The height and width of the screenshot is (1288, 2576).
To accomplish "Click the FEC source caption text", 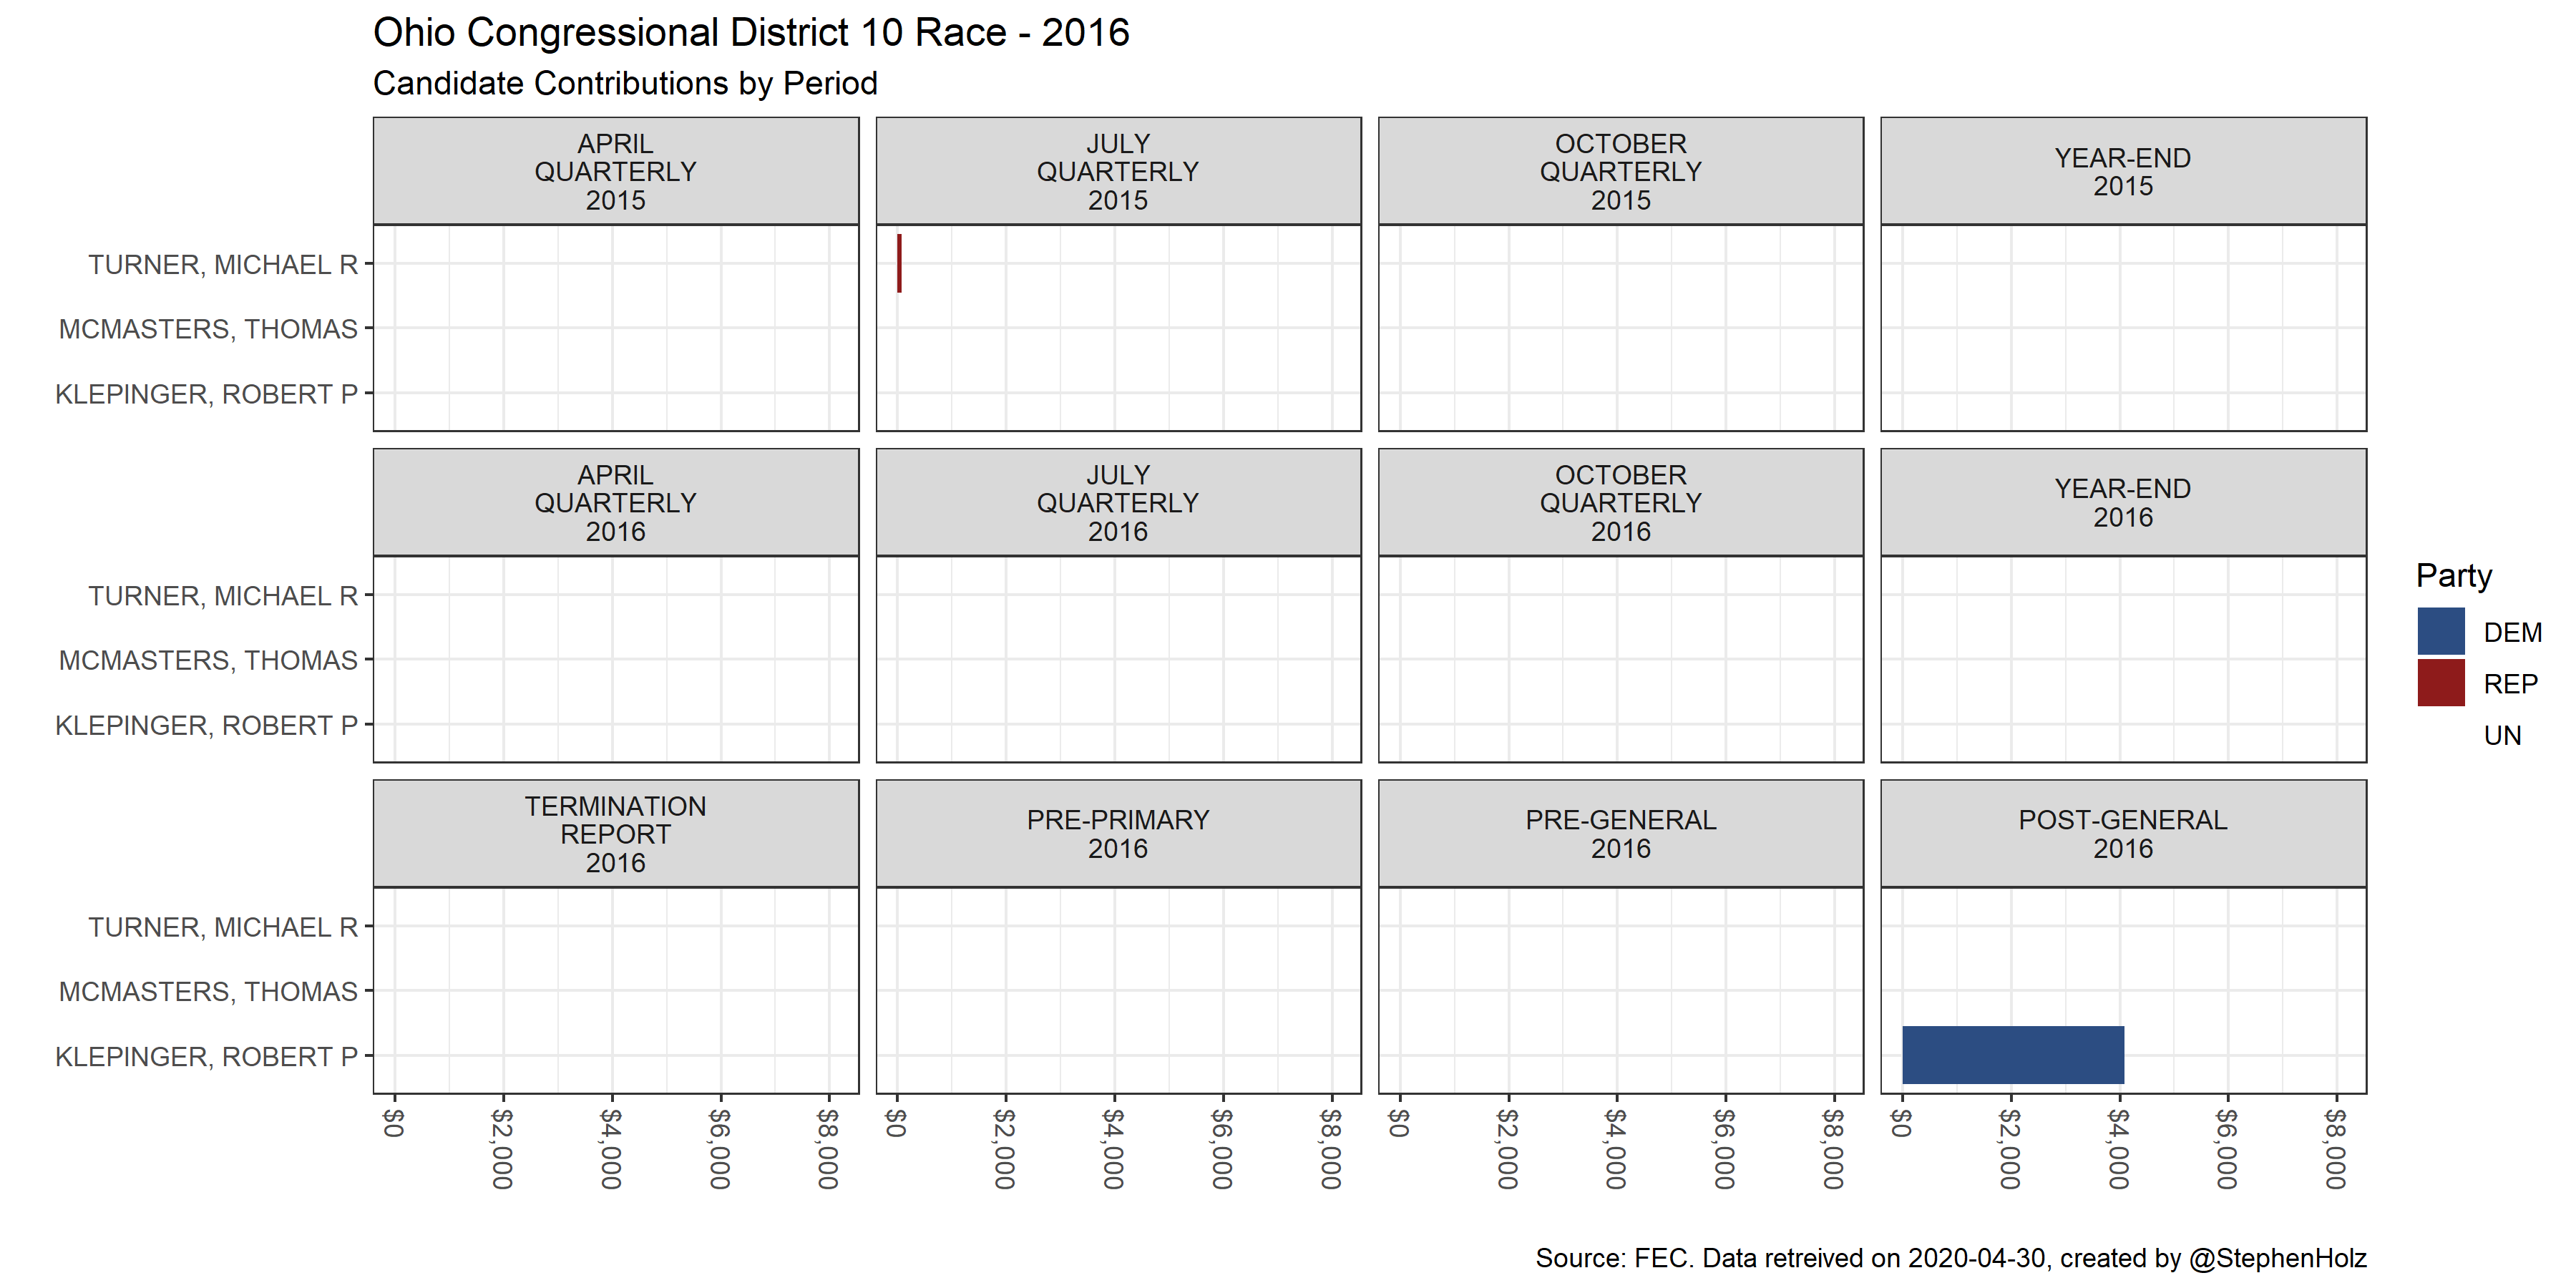I will pyautogui.click(x=1950, y=1258).
